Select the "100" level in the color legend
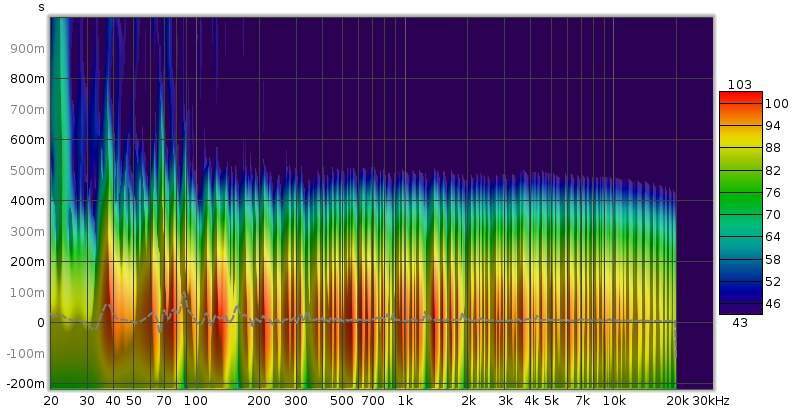 click(x=777, y=104)
